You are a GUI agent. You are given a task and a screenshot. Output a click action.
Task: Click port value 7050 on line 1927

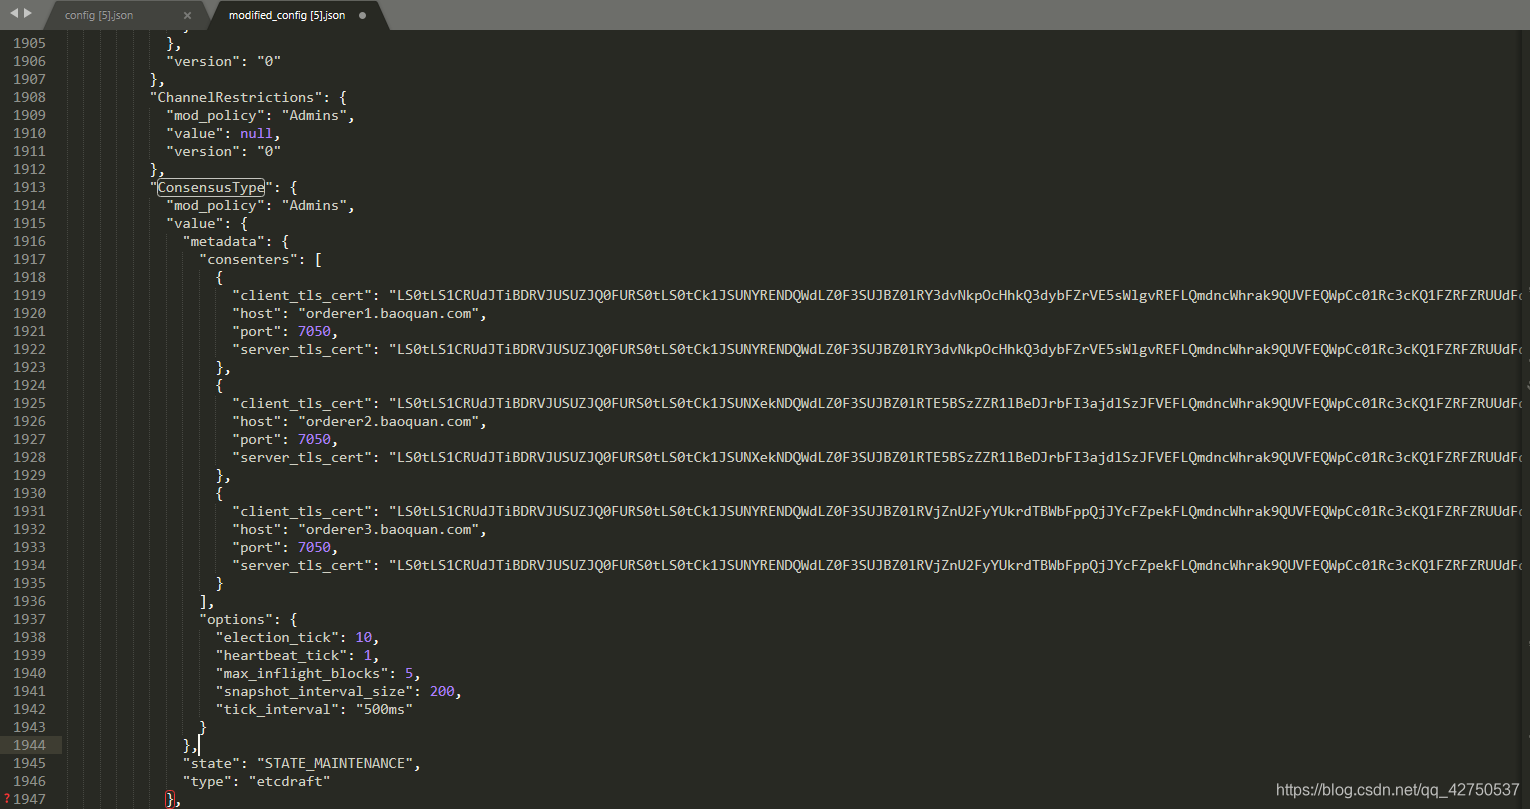click(x=314, y=439)
